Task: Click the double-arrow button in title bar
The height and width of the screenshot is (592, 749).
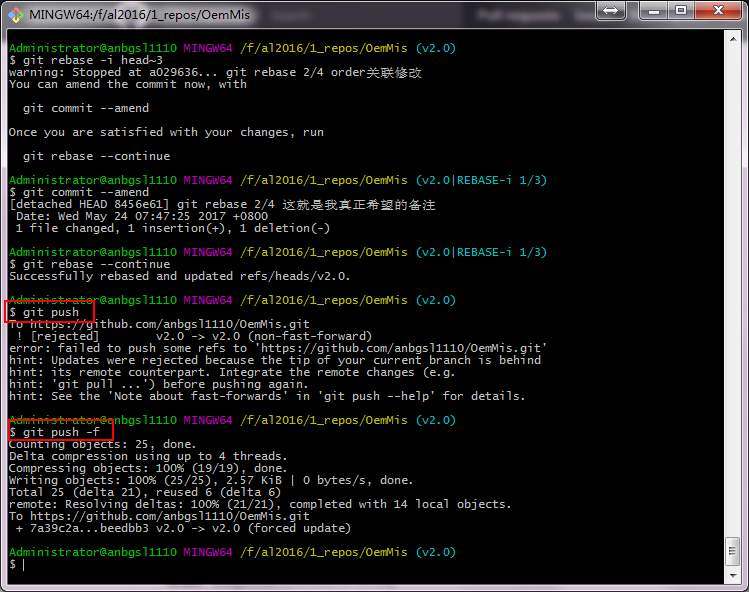Action: (x=610, y=11)
